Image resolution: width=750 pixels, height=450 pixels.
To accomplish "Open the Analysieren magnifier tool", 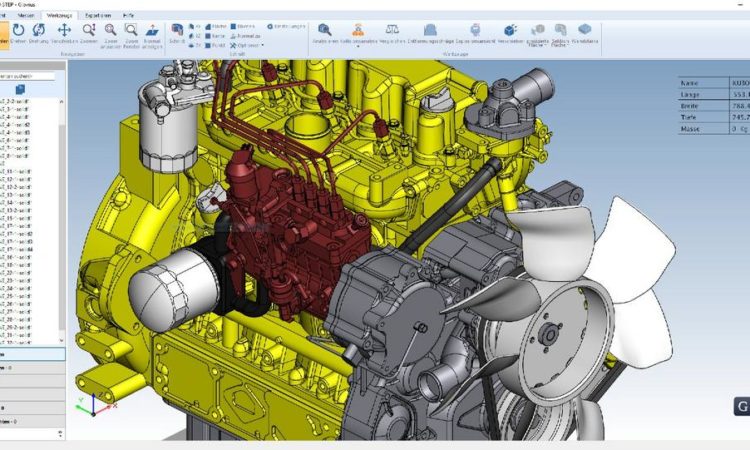I will pyautogui.click(x=325, y=34).
